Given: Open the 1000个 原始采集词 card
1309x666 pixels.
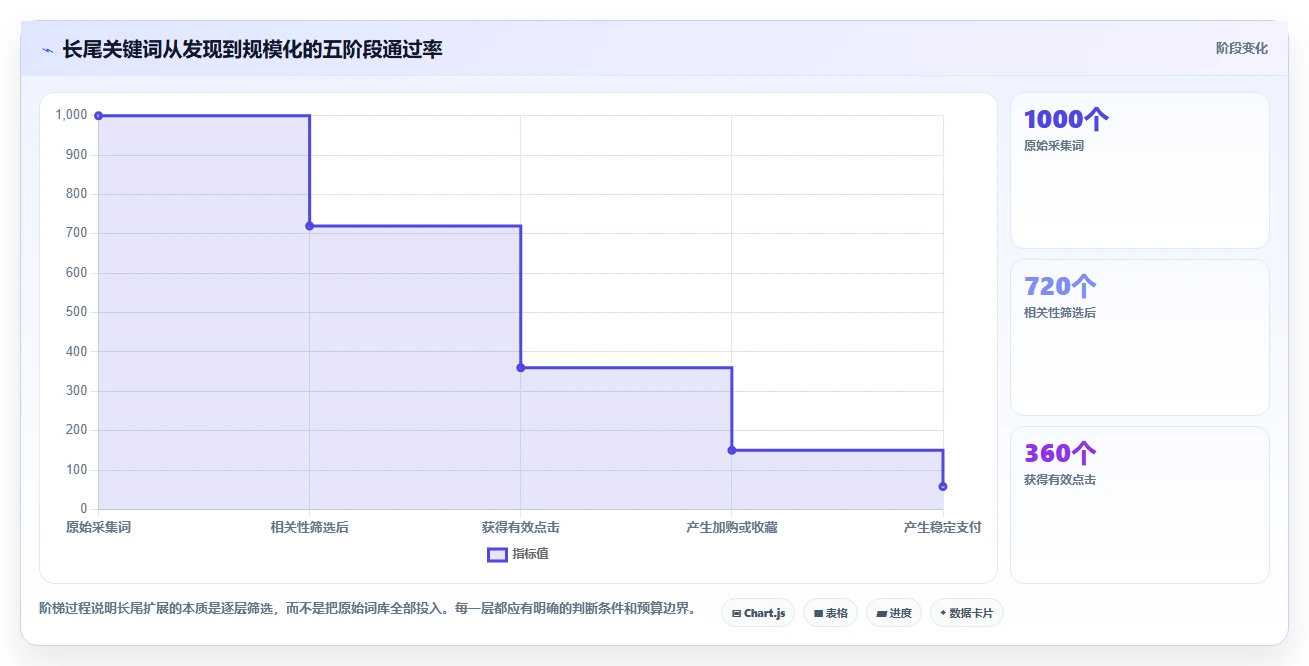Looking at the screenshot, I should (x=1139, y=170).
